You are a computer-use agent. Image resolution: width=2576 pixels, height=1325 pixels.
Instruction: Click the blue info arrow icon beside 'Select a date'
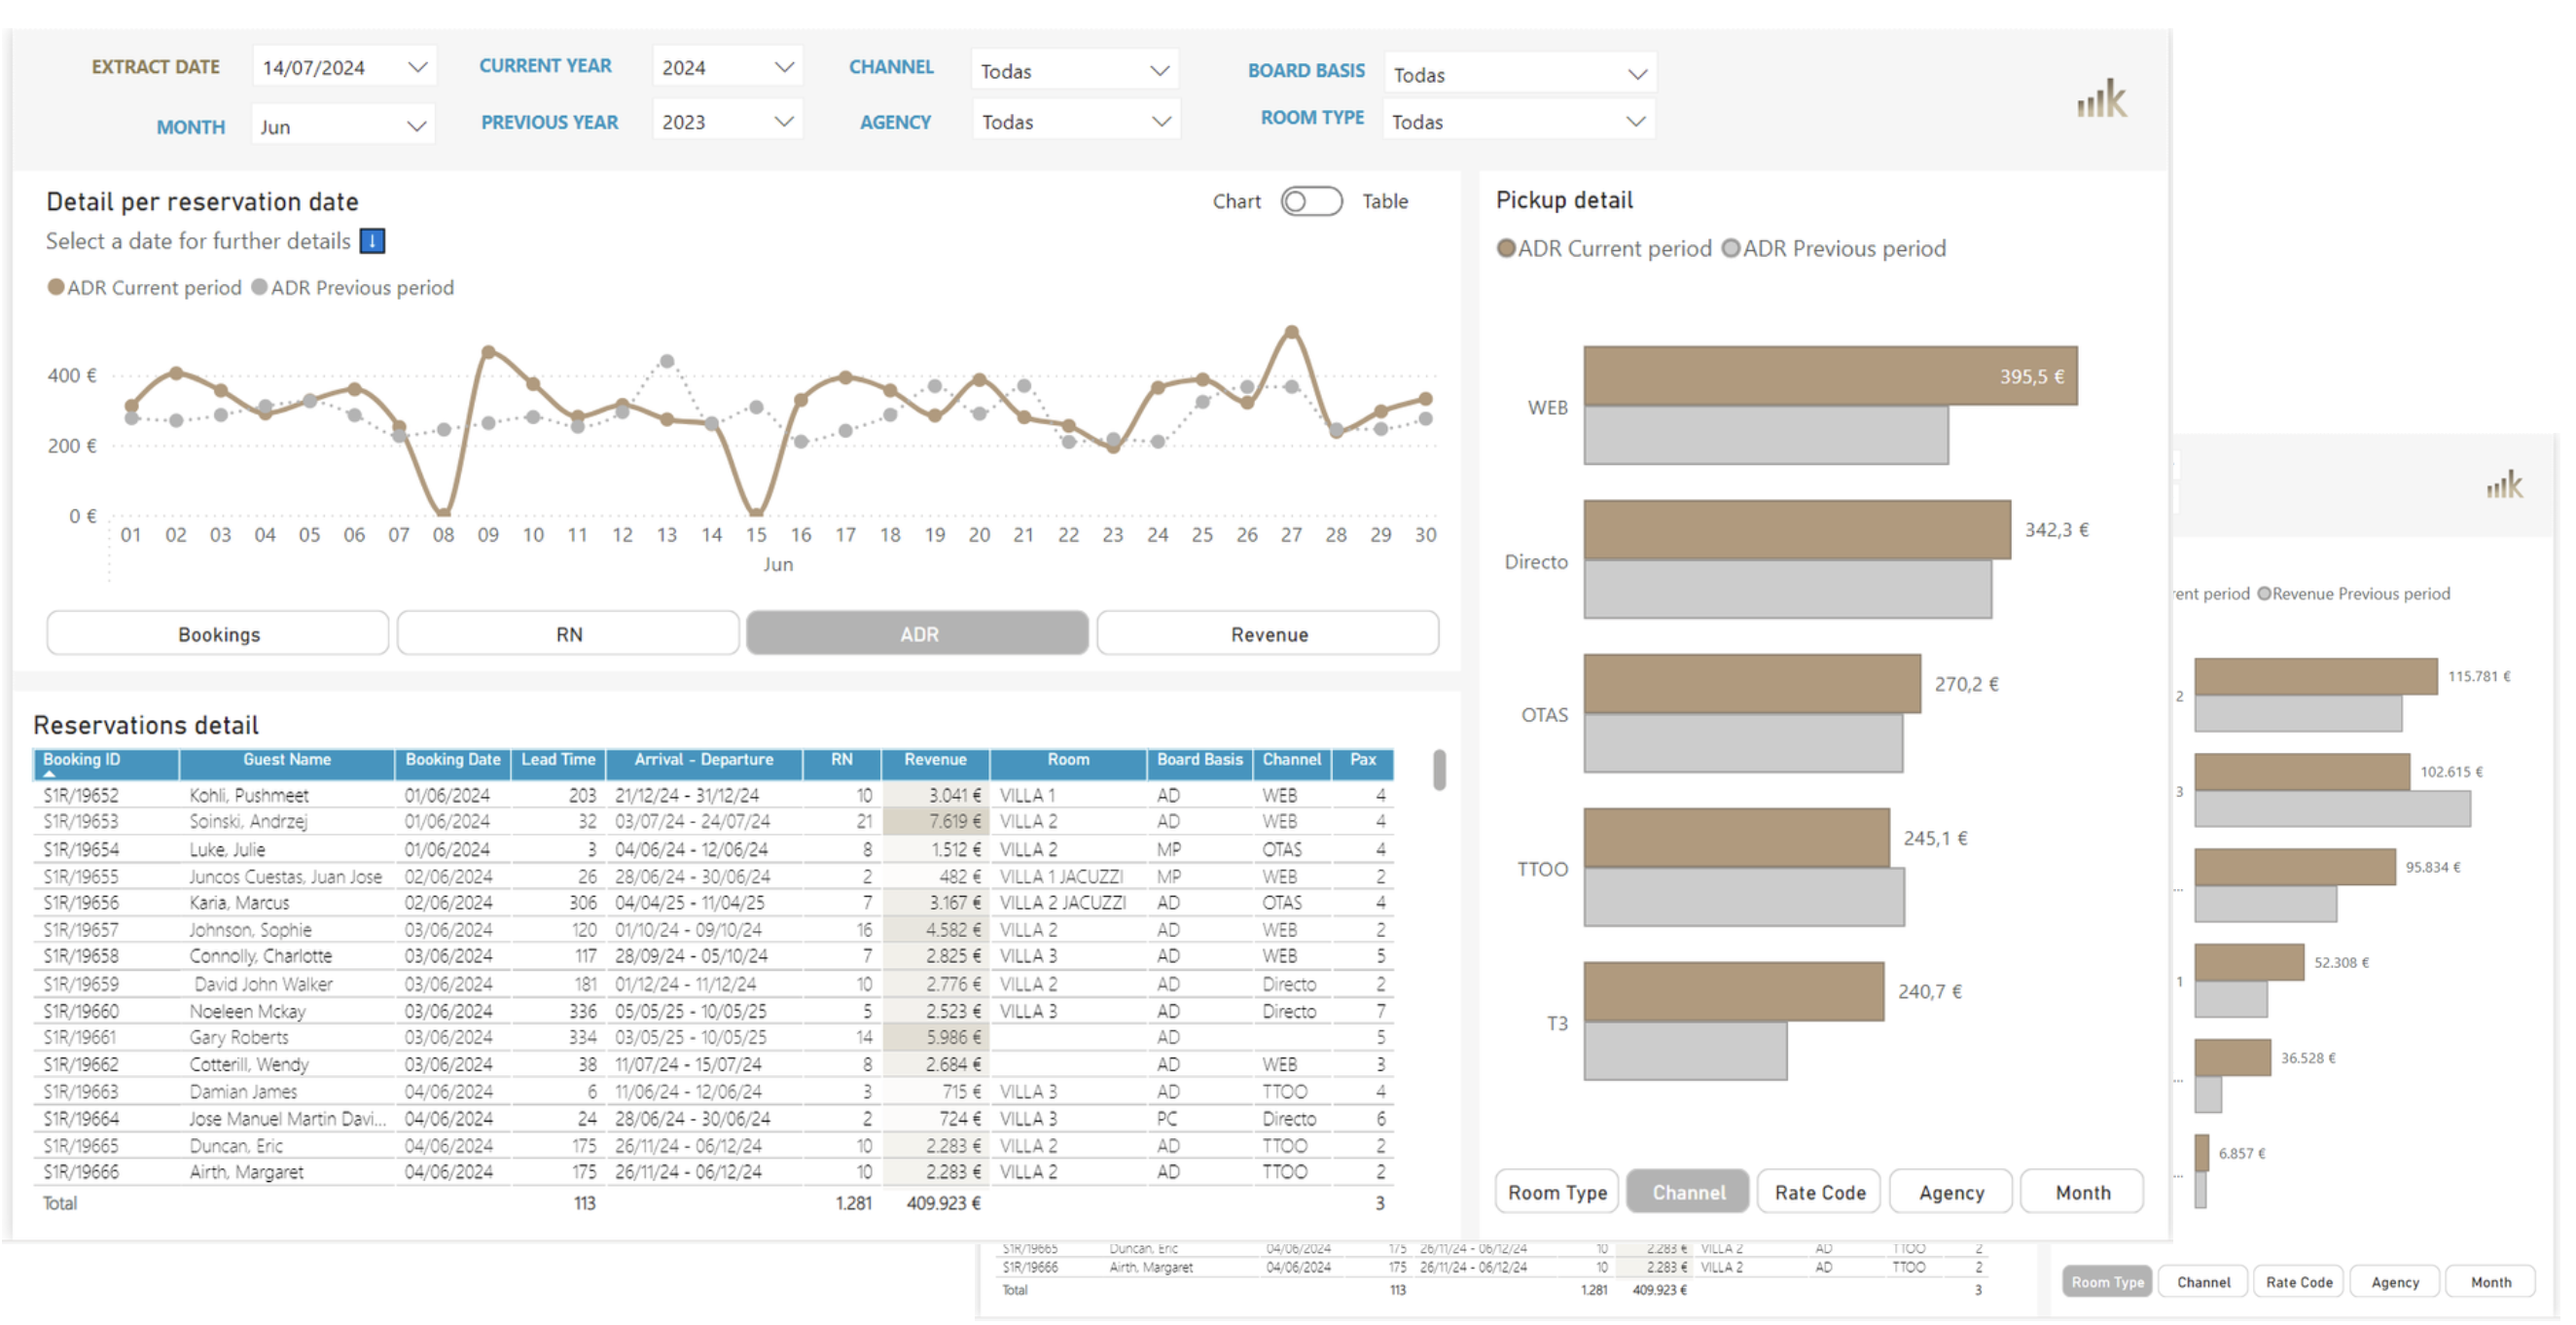pyautogui.click(x=372, y=241)
